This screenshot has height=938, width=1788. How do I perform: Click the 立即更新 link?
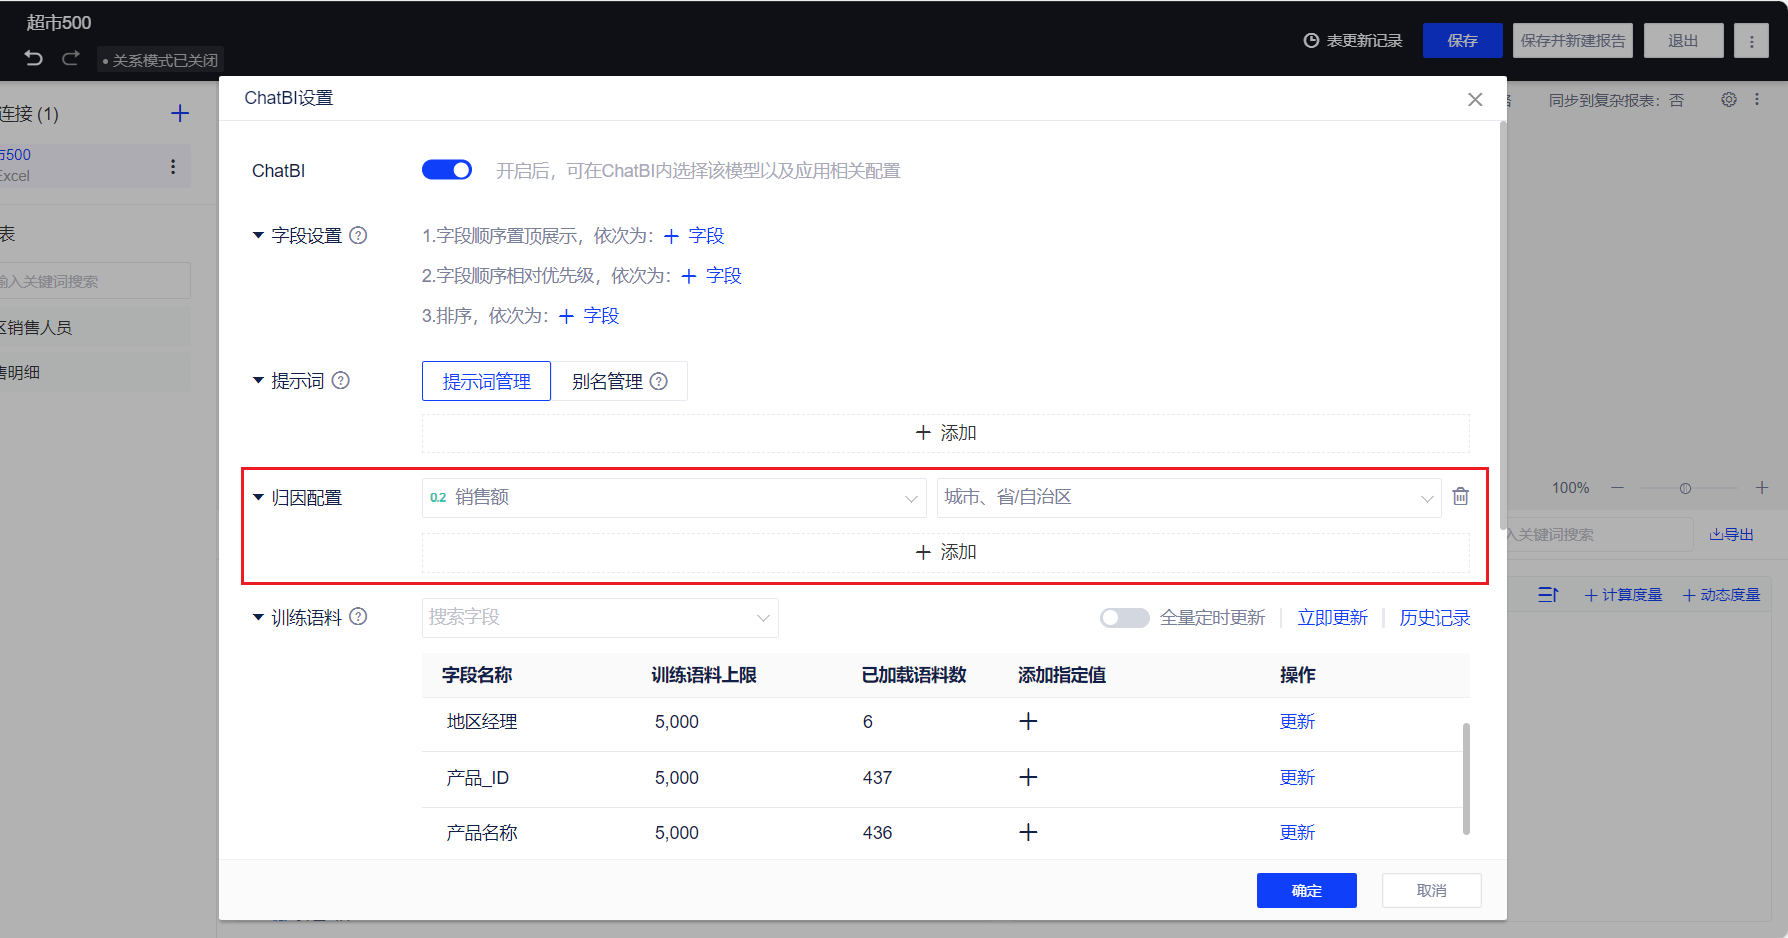(x=1332, y=618)
